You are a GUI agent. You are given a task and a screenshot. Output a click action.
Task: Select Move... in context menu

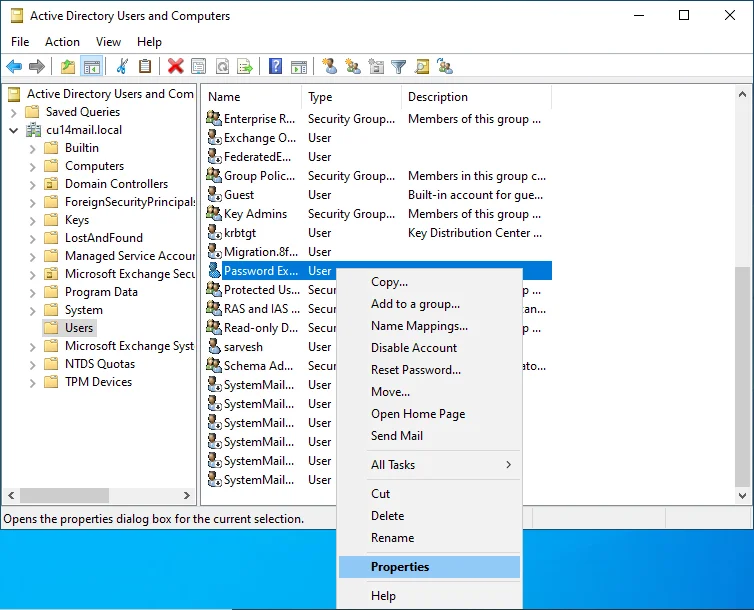click(429, 392)
